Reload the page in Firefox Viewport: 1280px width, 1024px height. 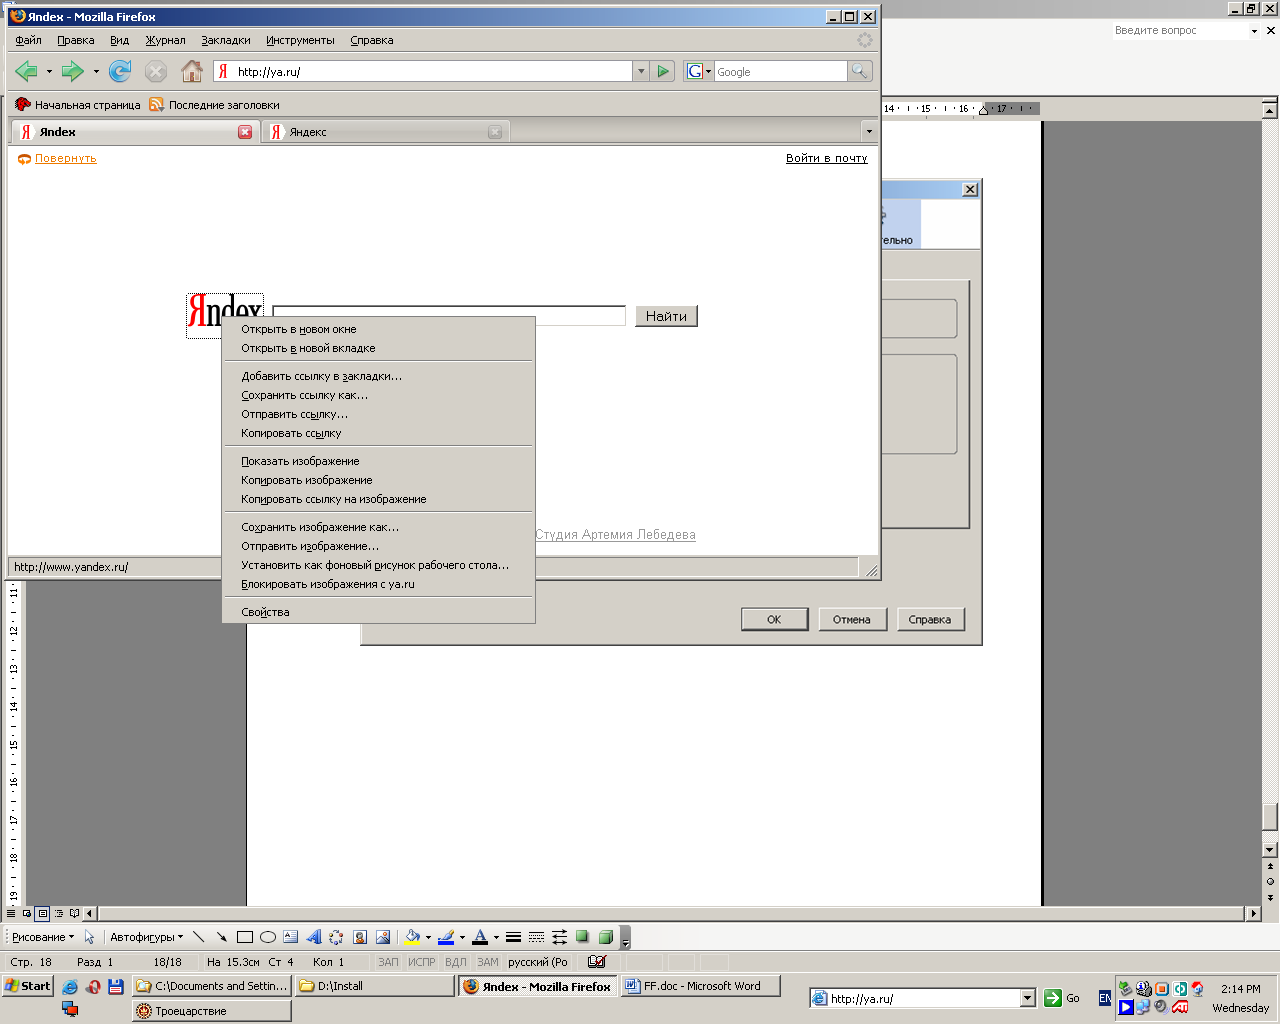pyautogui.click(x=120, y=71)
